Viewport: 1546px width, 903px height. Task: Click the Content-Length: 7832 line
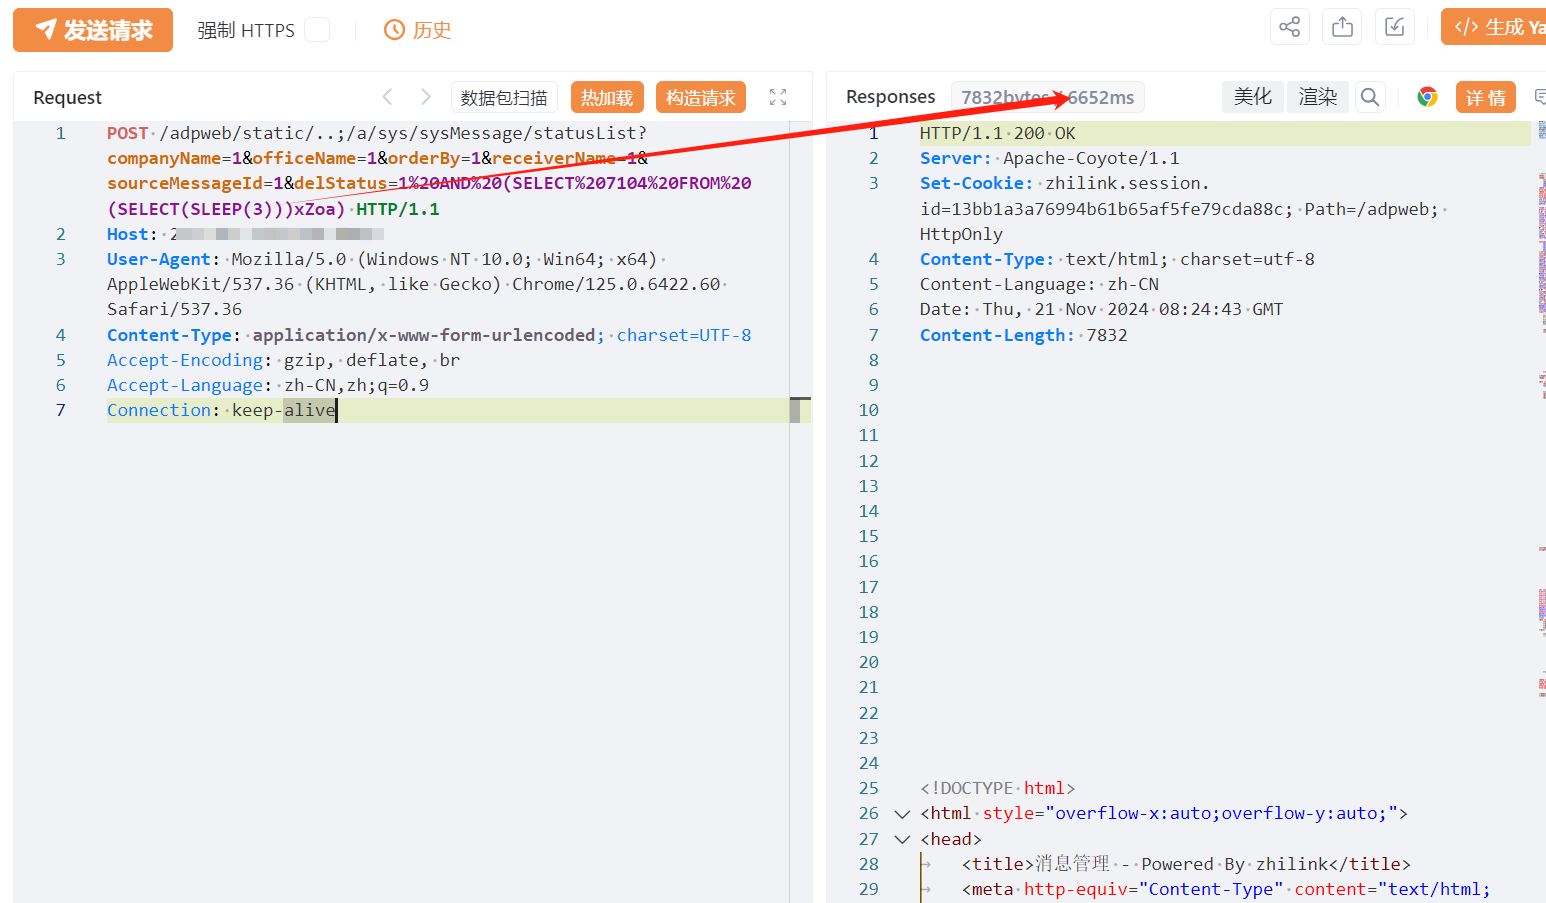(x=1024, y=335)
